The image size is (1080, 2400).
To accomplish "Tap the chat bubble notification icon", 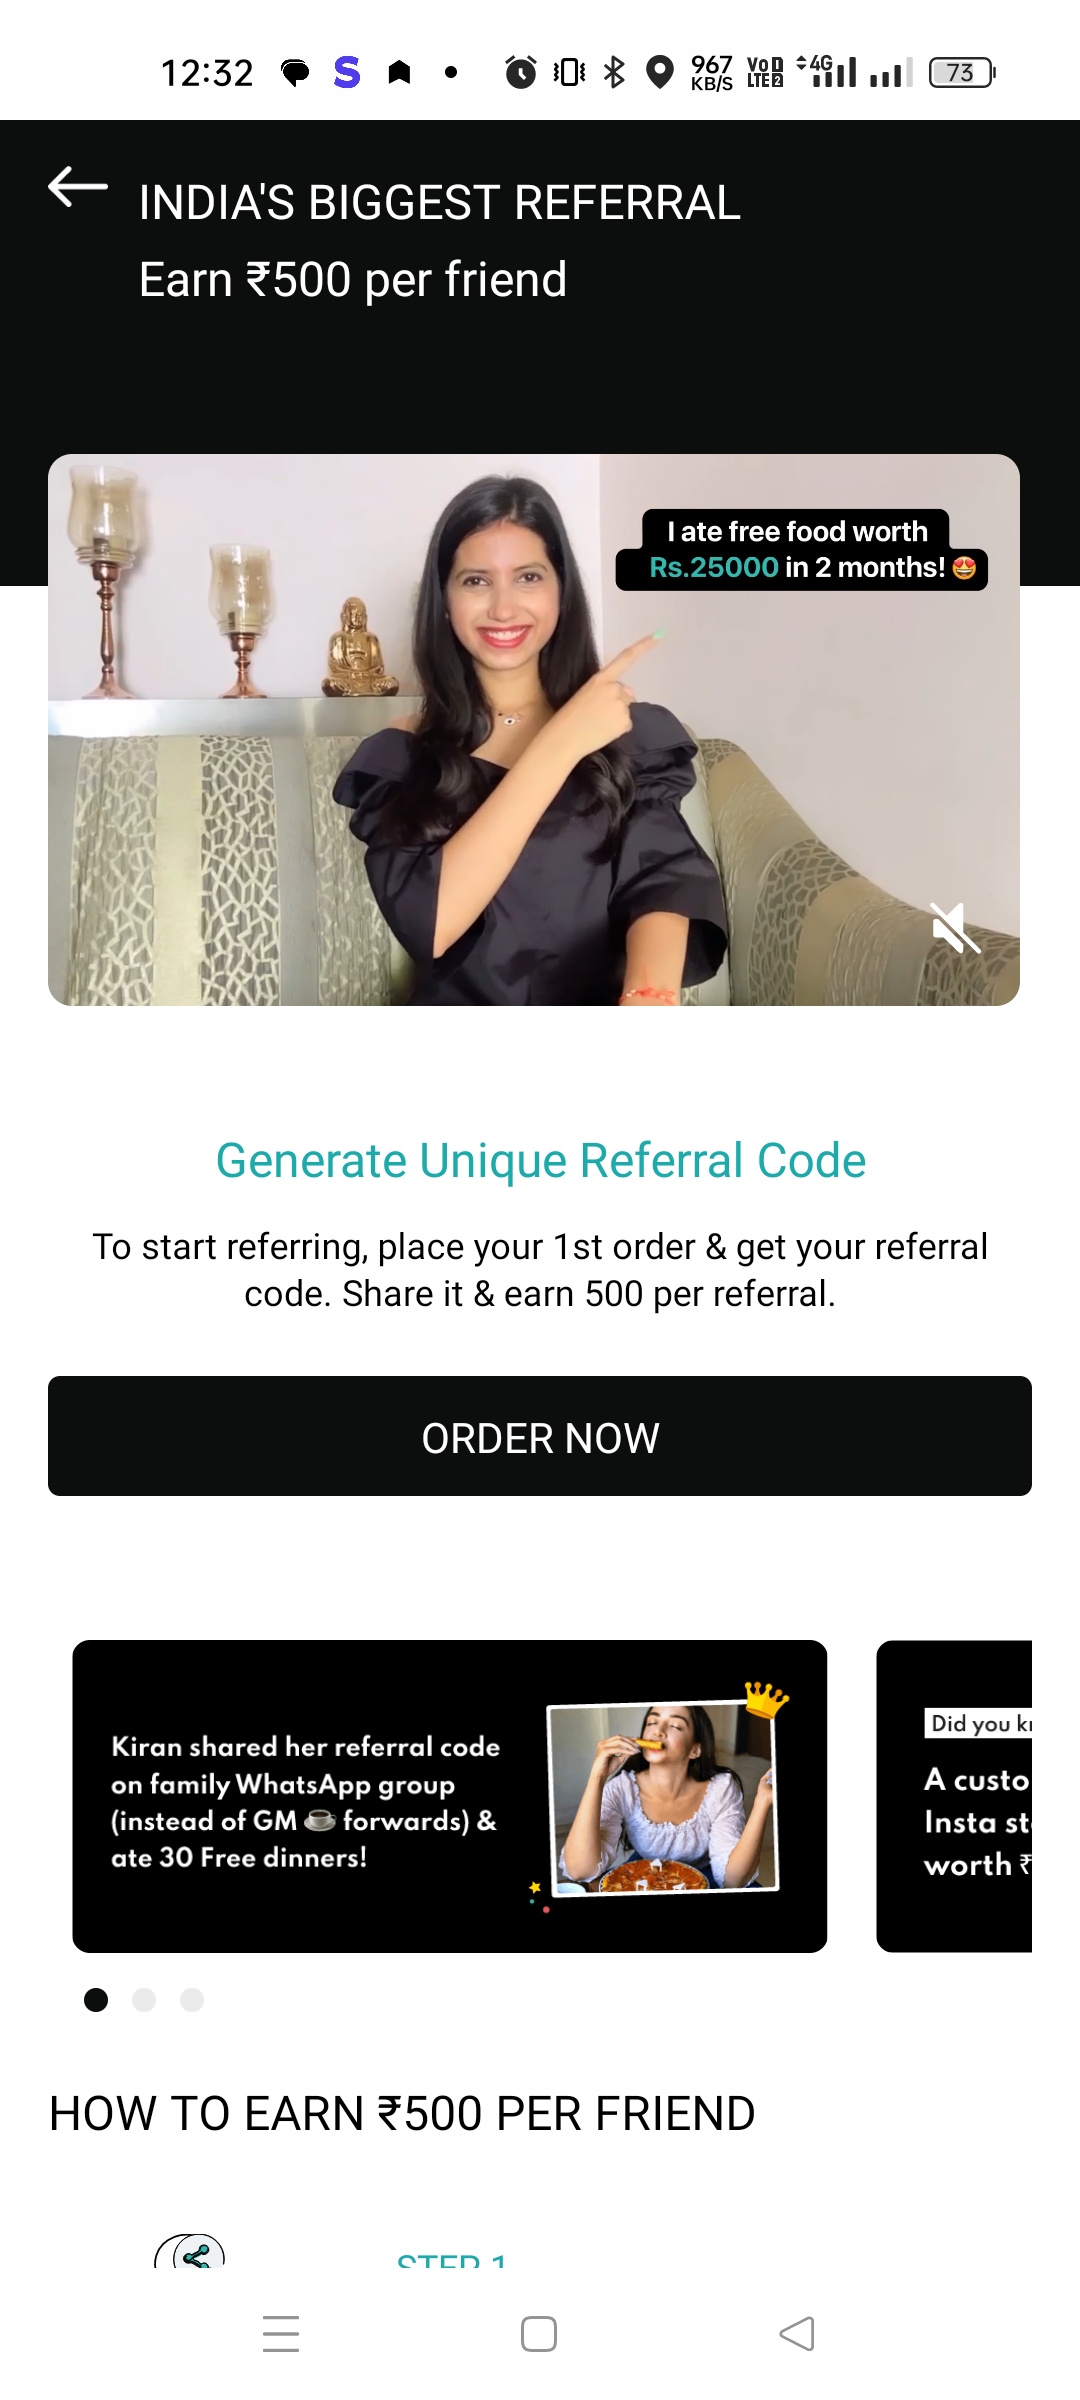I will (295, 73).
